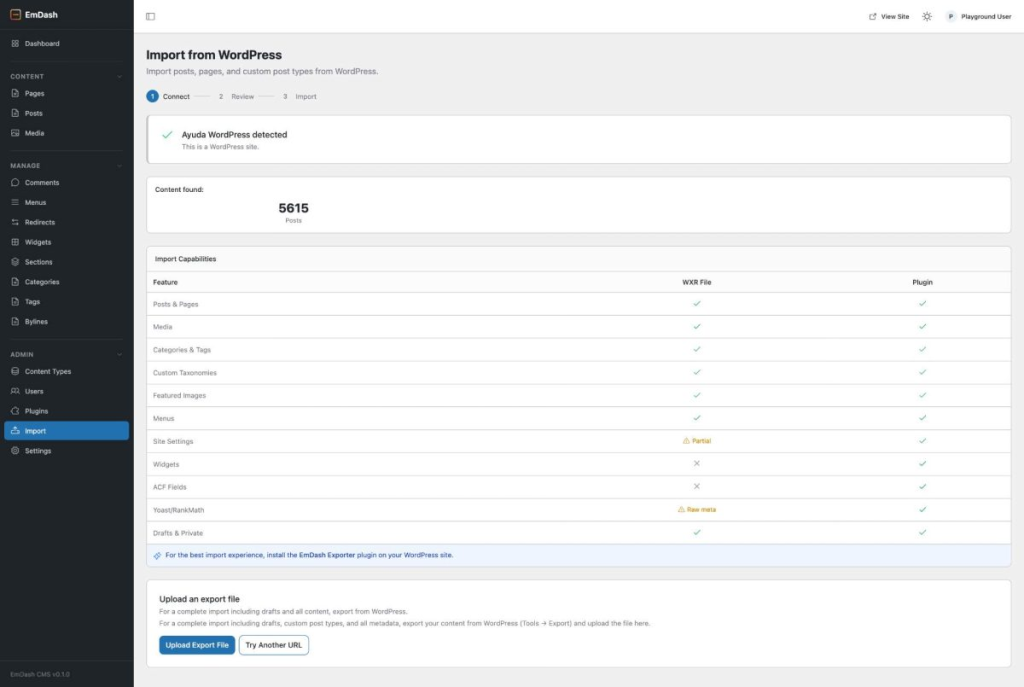Collapse the ADMIN sidebar section

[120, 354]
